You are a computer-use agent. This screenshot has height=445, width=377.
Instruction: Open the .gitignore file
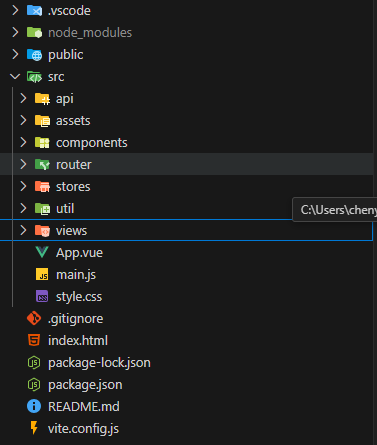click(75, 319)
